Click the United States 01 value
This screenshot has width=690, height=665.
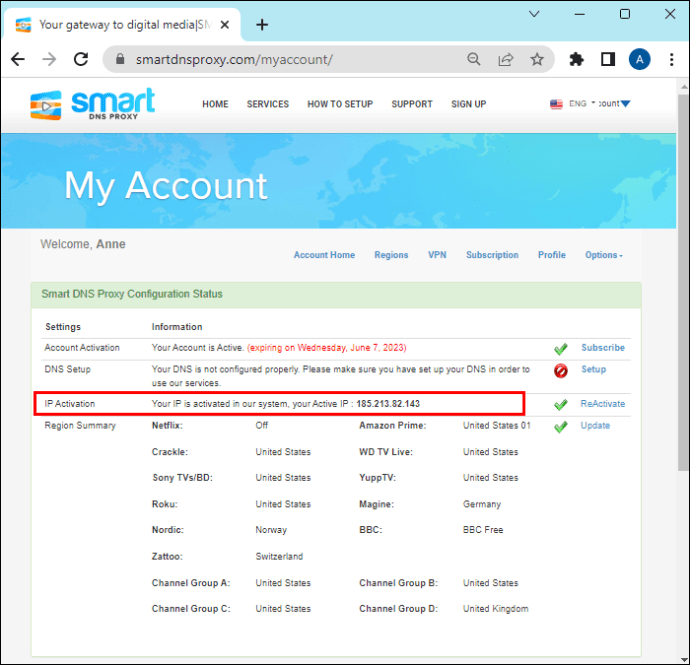[496, 426]
